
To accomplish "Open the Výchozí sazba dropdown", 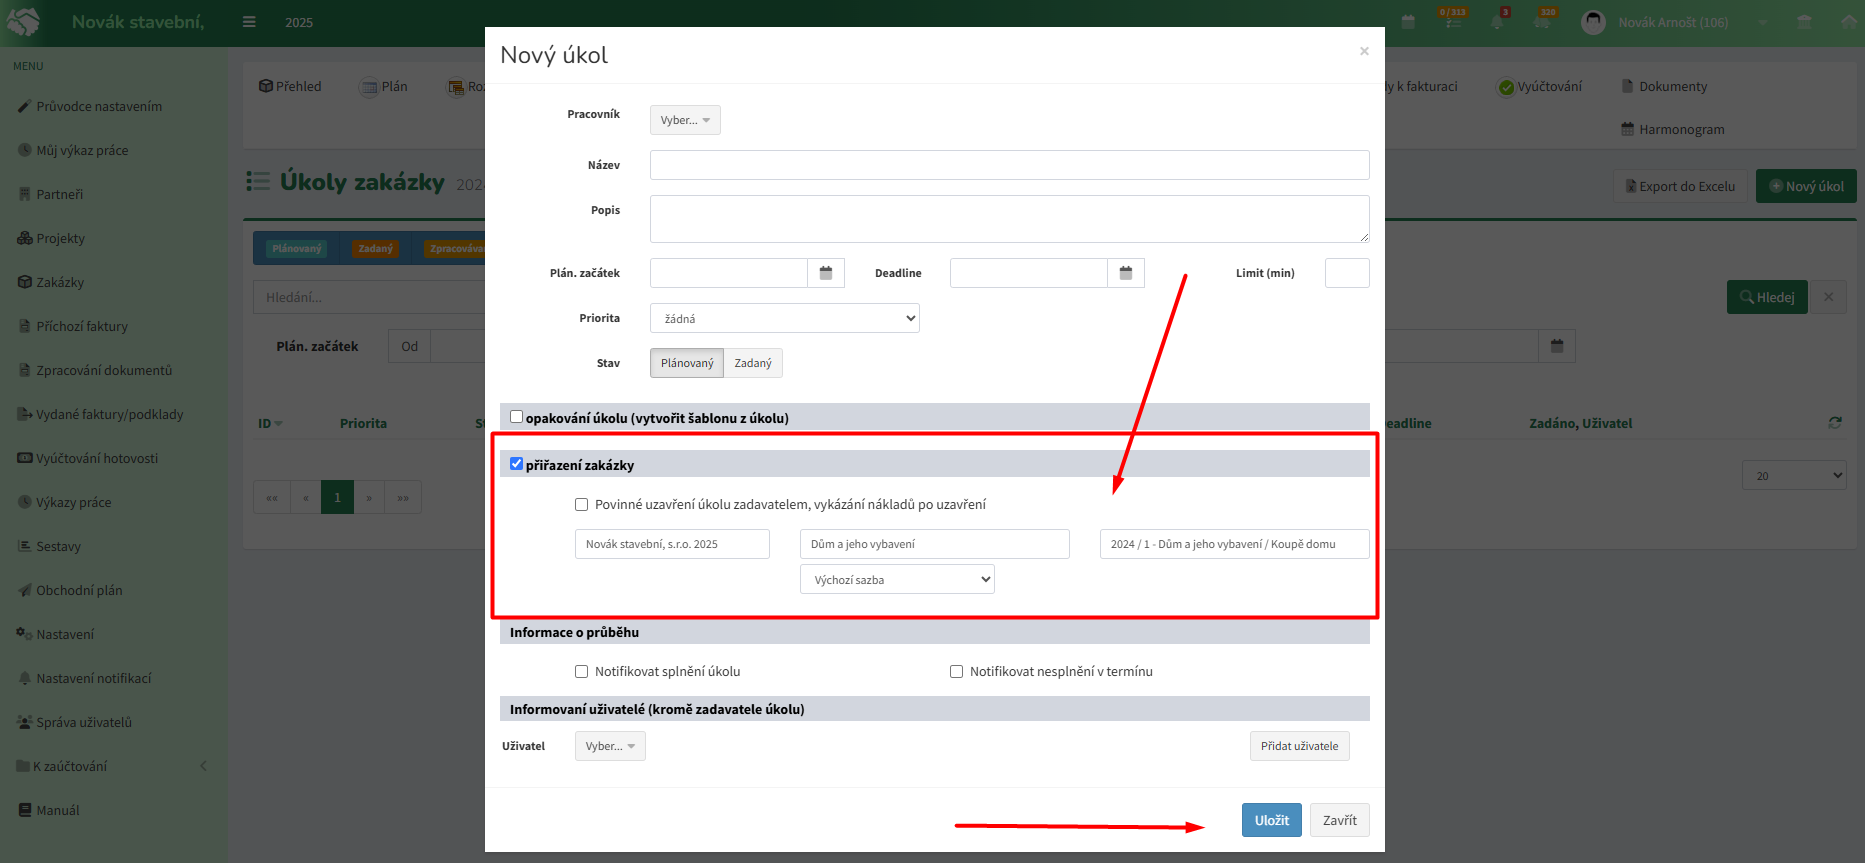I will [897, 579].
